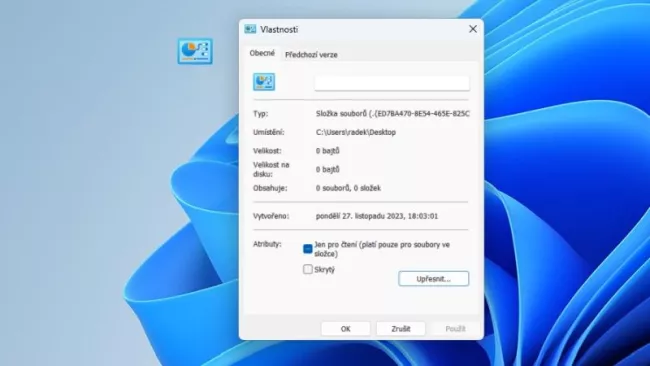Image resolution: width=650 pixels, height=366 pixels.
Task: Open the Předchozí verze tab
Action: pyautogui.click(x=311, y=55)
